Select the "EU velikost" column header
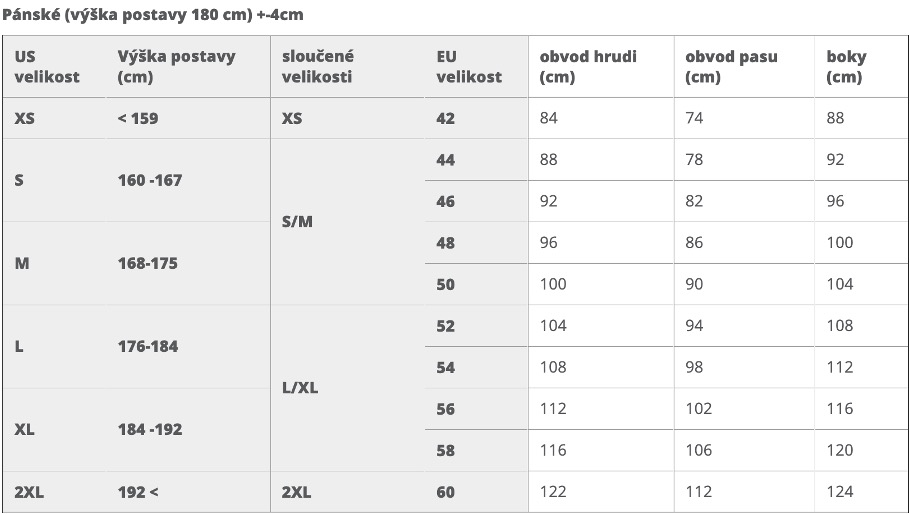 (469, 66)
